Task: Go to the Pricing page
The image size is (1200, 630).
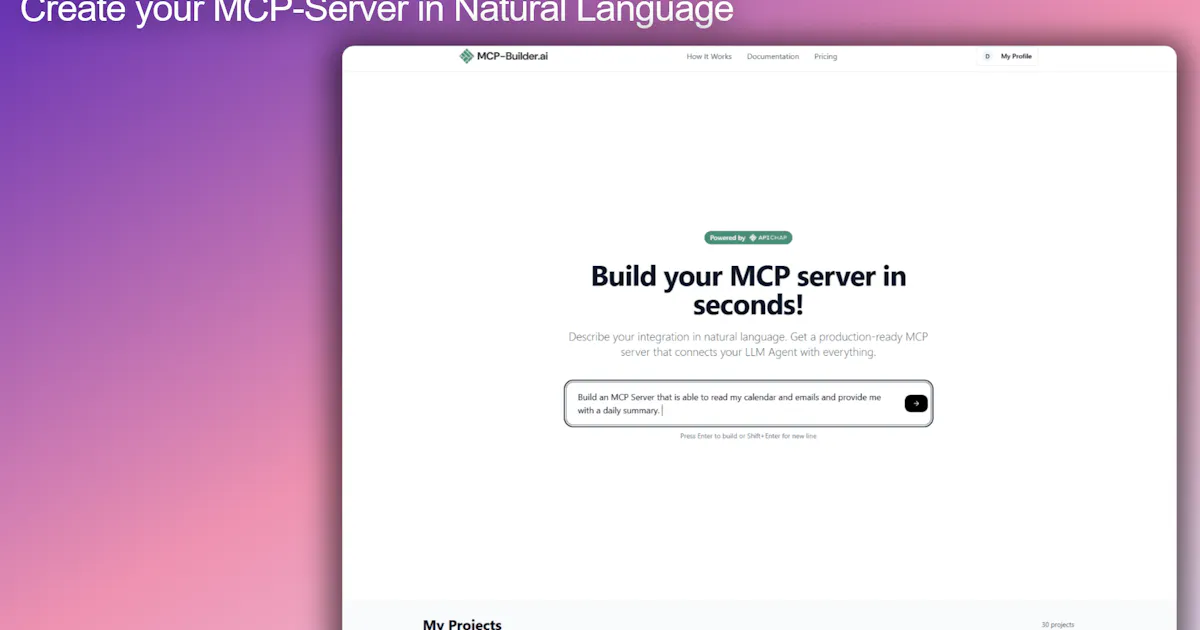Action: [x=826, y=57]
